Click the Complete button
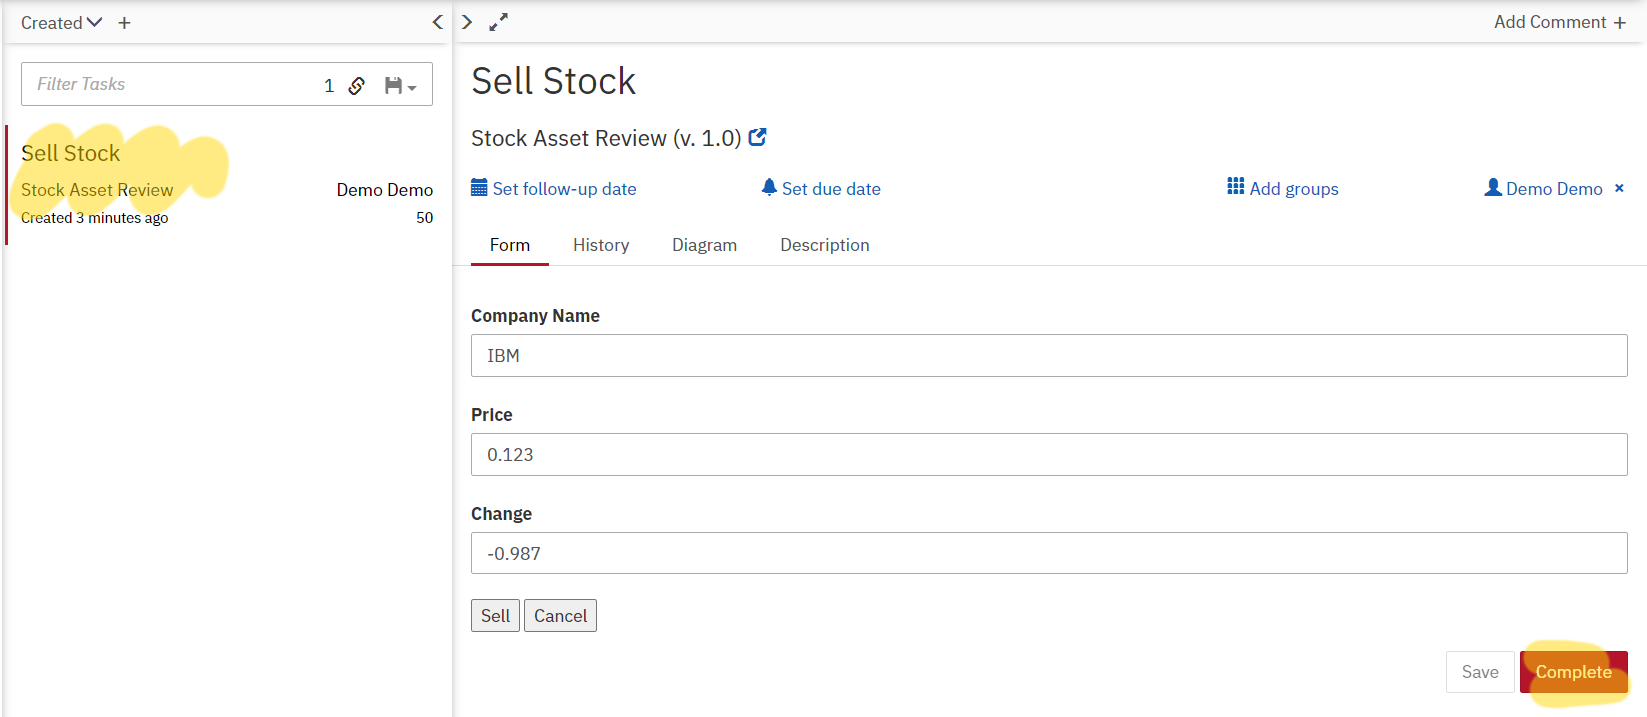The image size is (1647, 717). click(x=1574, y=672)
